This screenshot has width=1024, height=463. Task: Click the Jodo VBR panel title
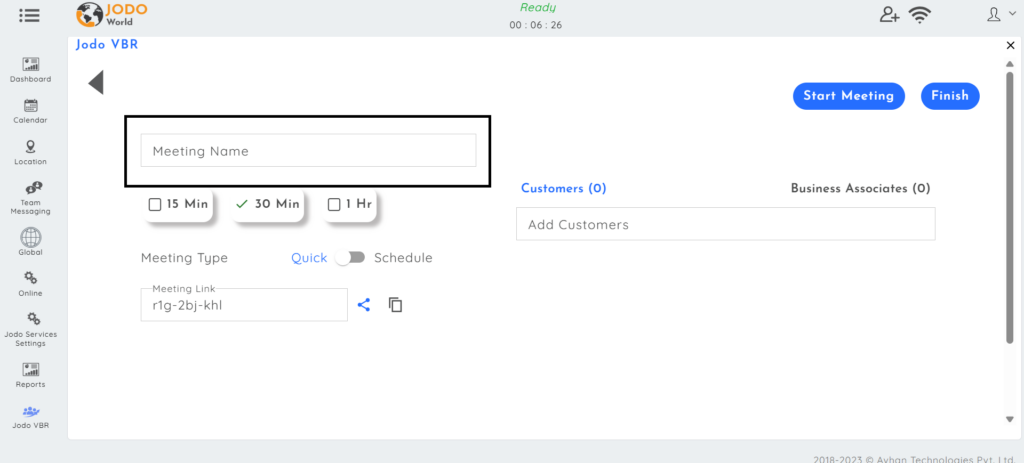pyautogui.click(x=107, y=45)
